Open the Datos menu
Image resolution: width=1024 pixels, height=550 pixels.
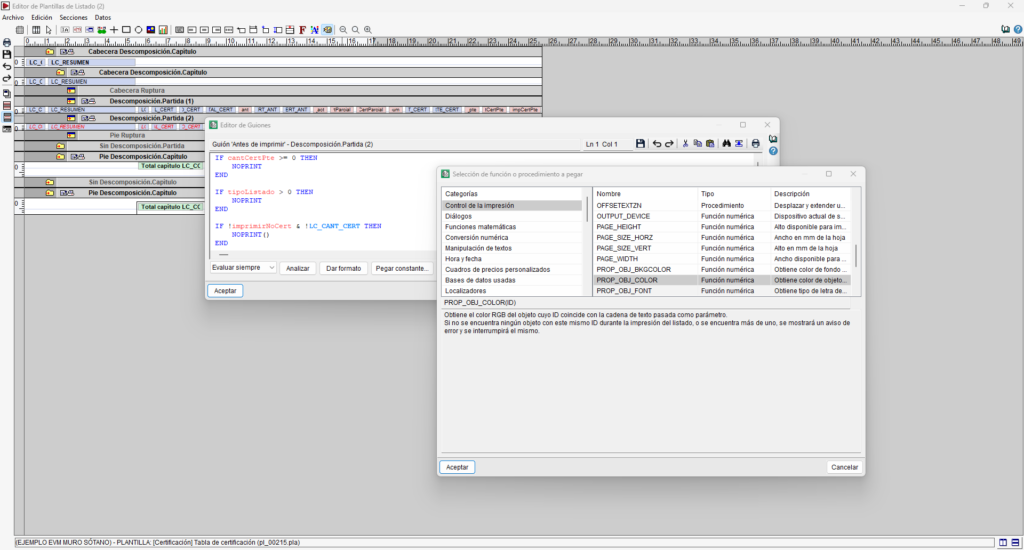(x=103, y=18)
